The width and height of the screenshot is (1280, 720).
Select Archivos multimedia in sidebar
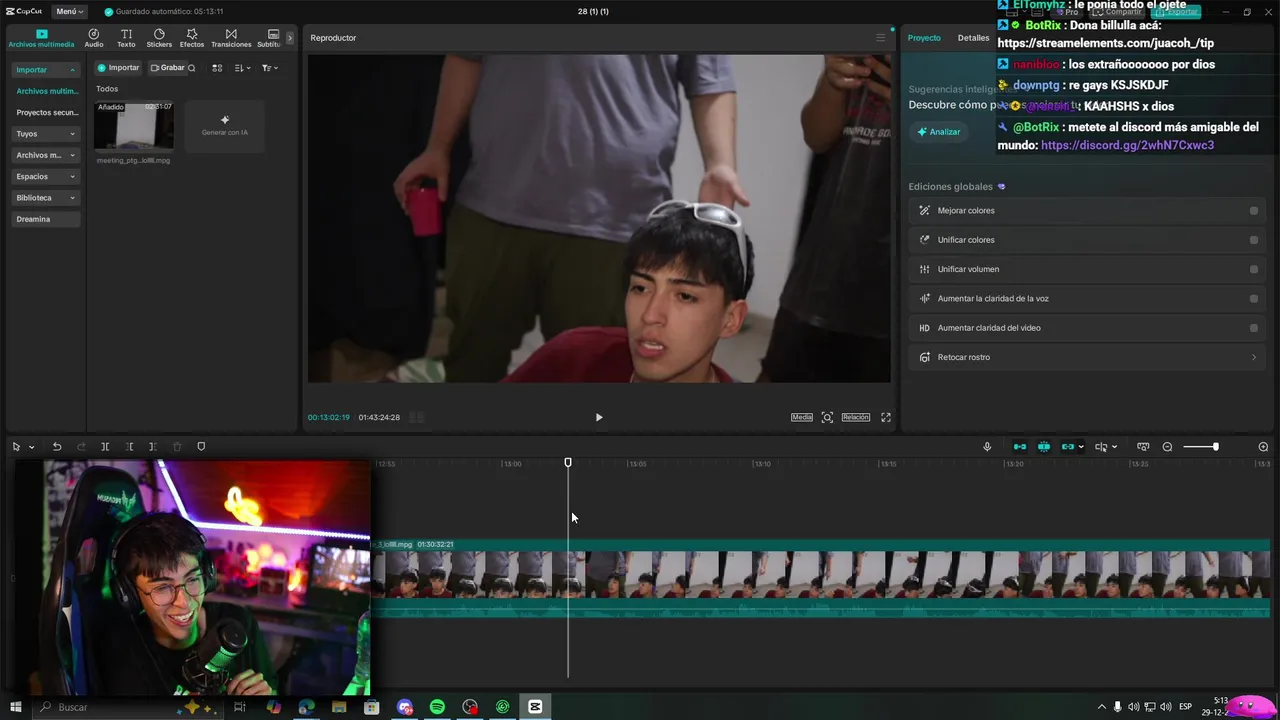tap(46, 91)
